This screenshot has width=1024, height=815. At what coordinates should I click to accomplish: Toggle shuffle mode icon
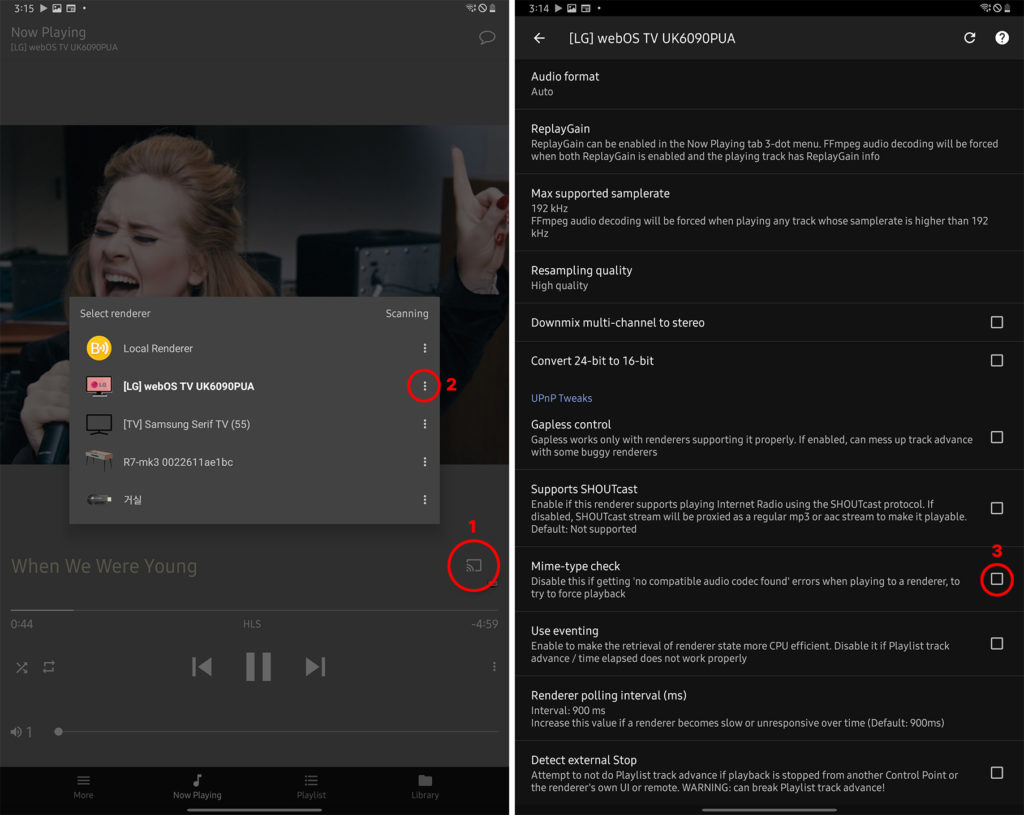[x=22, y=667]
